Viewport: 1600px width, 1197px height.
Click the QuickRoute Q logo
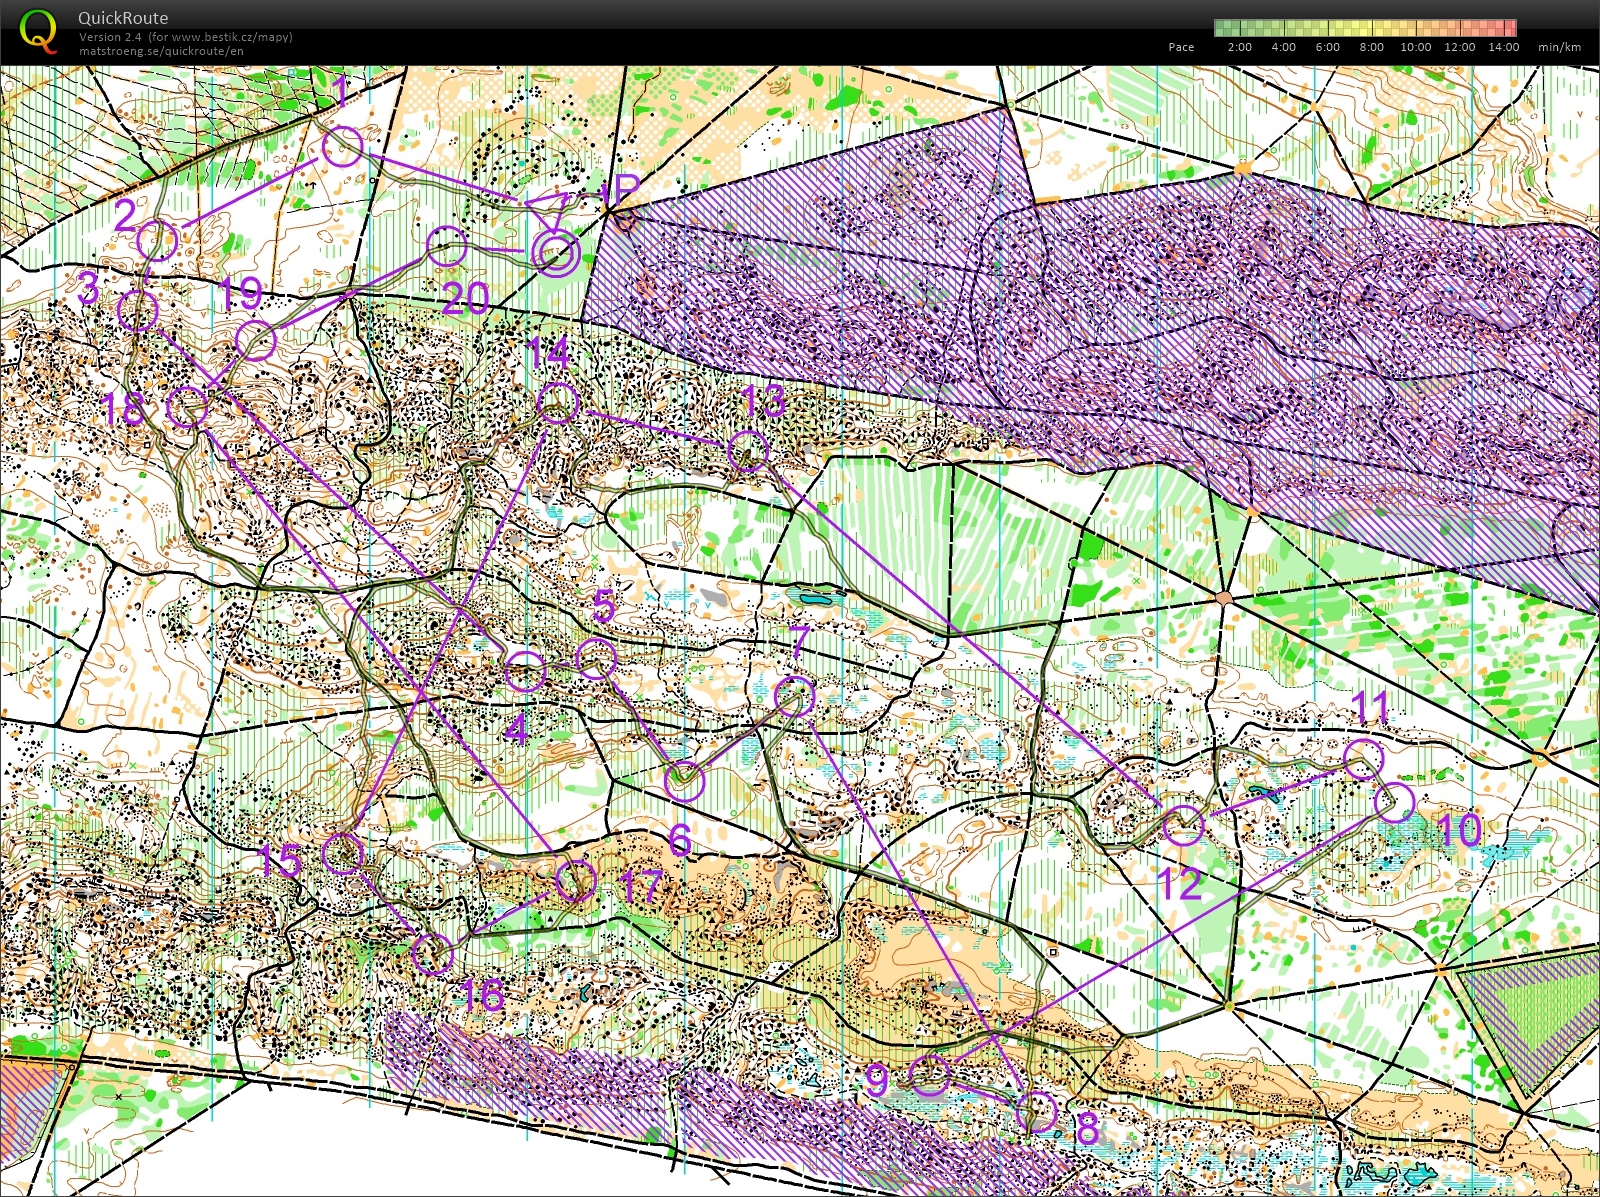[40, 24]
